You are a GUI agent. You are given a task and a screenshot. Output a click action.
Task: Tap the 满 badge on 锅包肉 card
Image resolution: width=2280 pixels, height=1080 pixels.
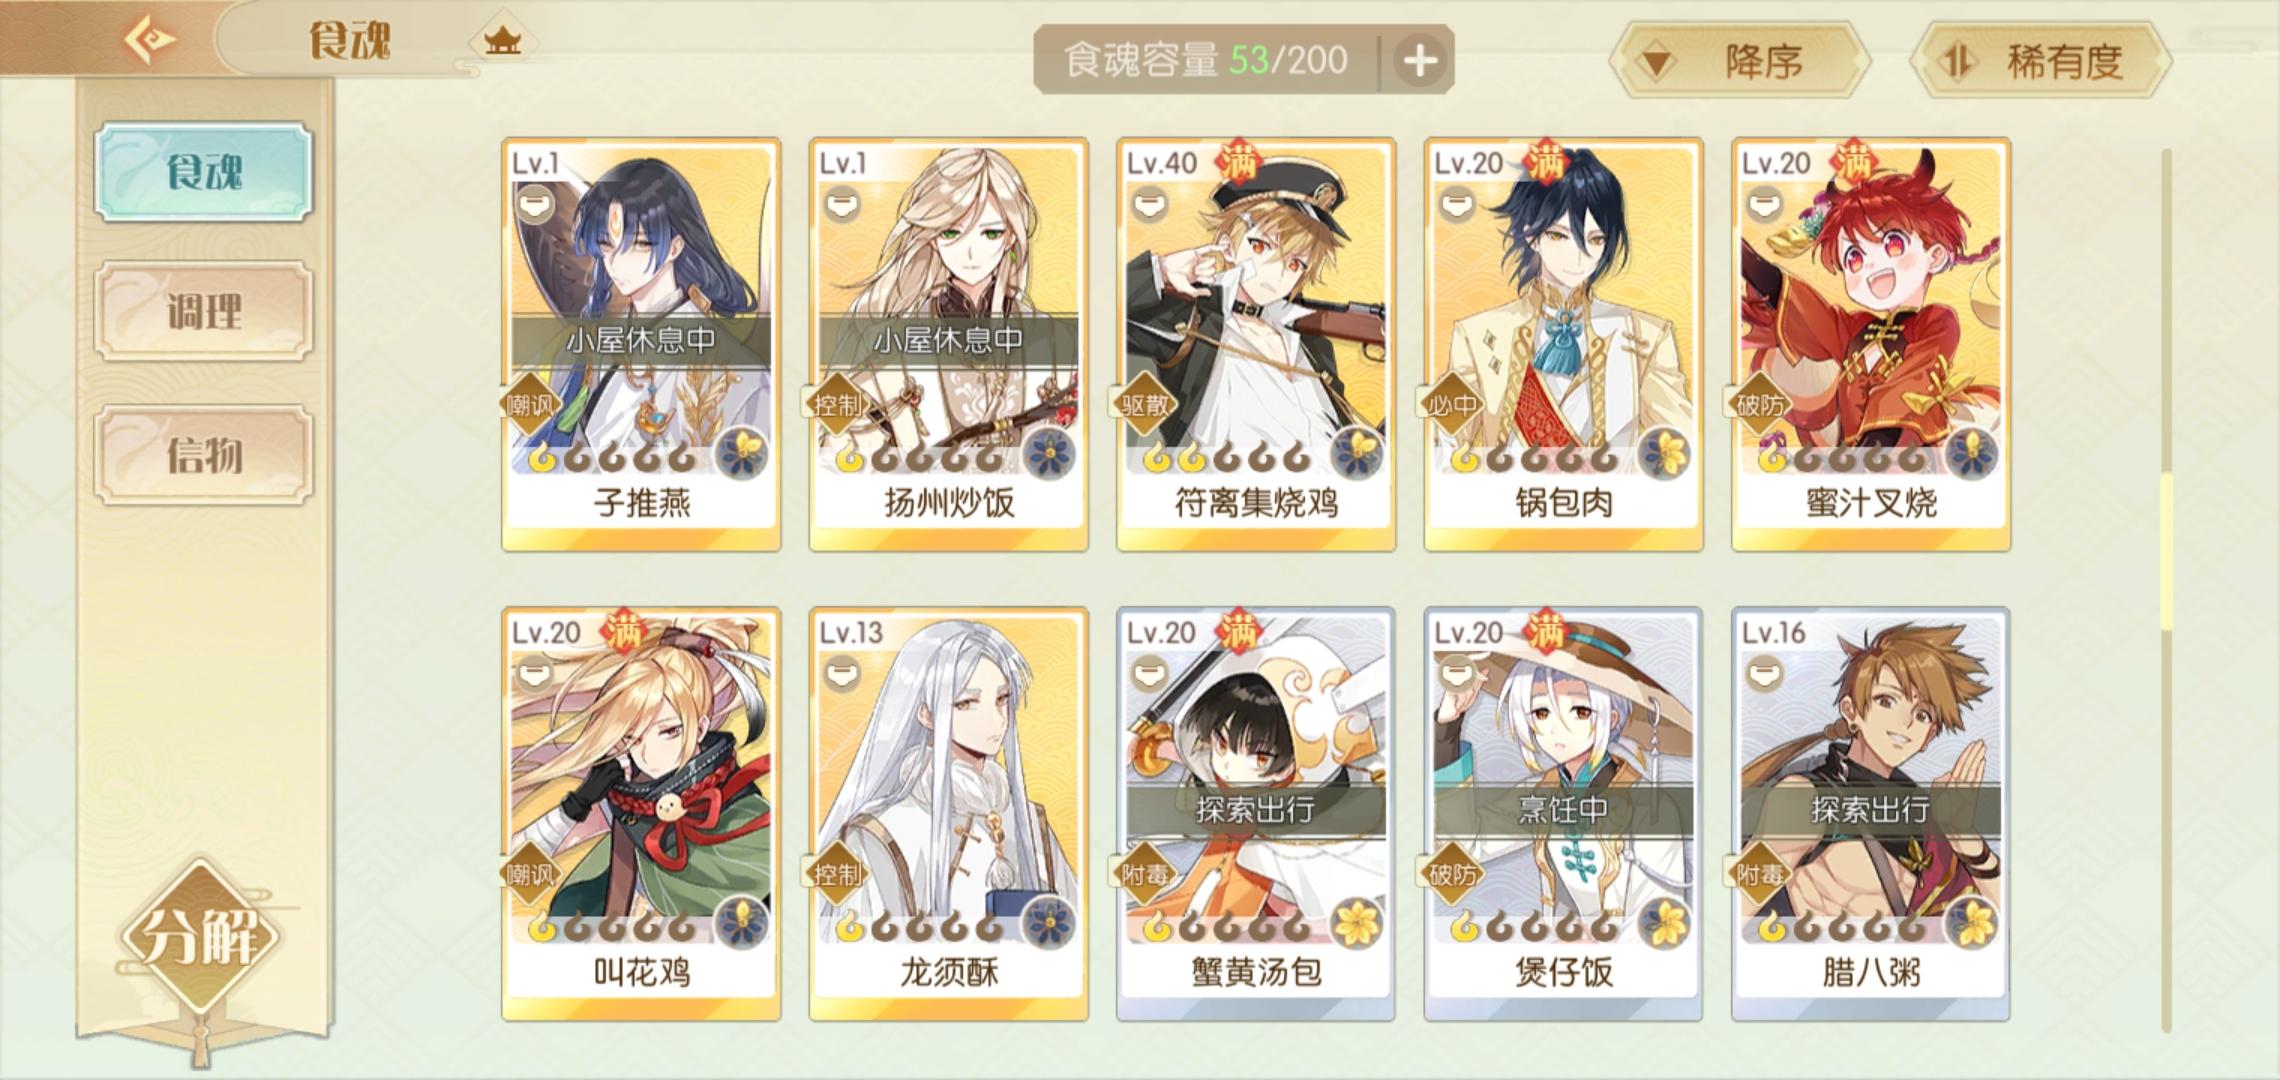[x=1547, y=161]
